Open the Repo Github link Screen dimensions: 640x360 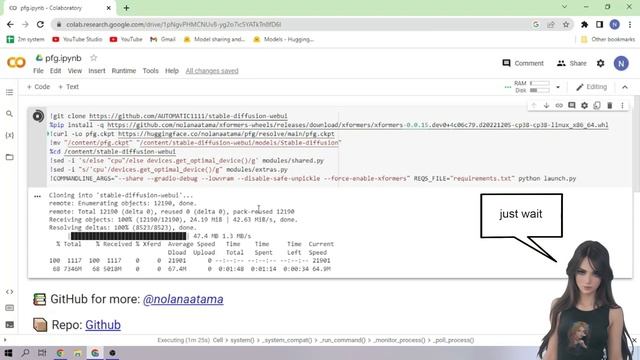click(x=103, y=325)
